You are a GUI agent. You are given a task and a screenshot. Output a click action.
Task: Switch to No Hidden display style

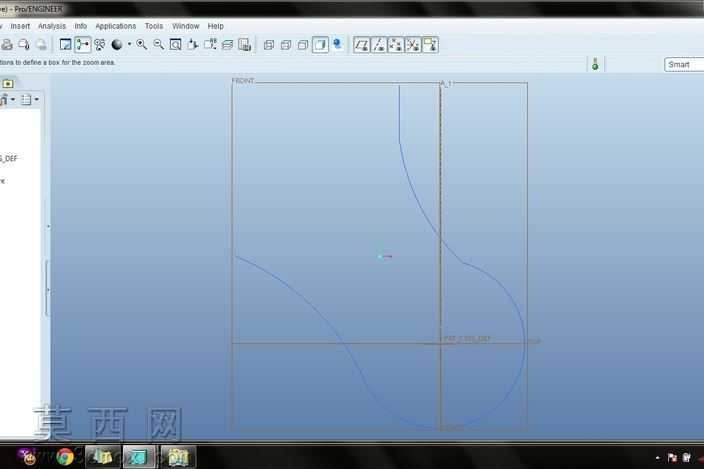click(303, 45)
